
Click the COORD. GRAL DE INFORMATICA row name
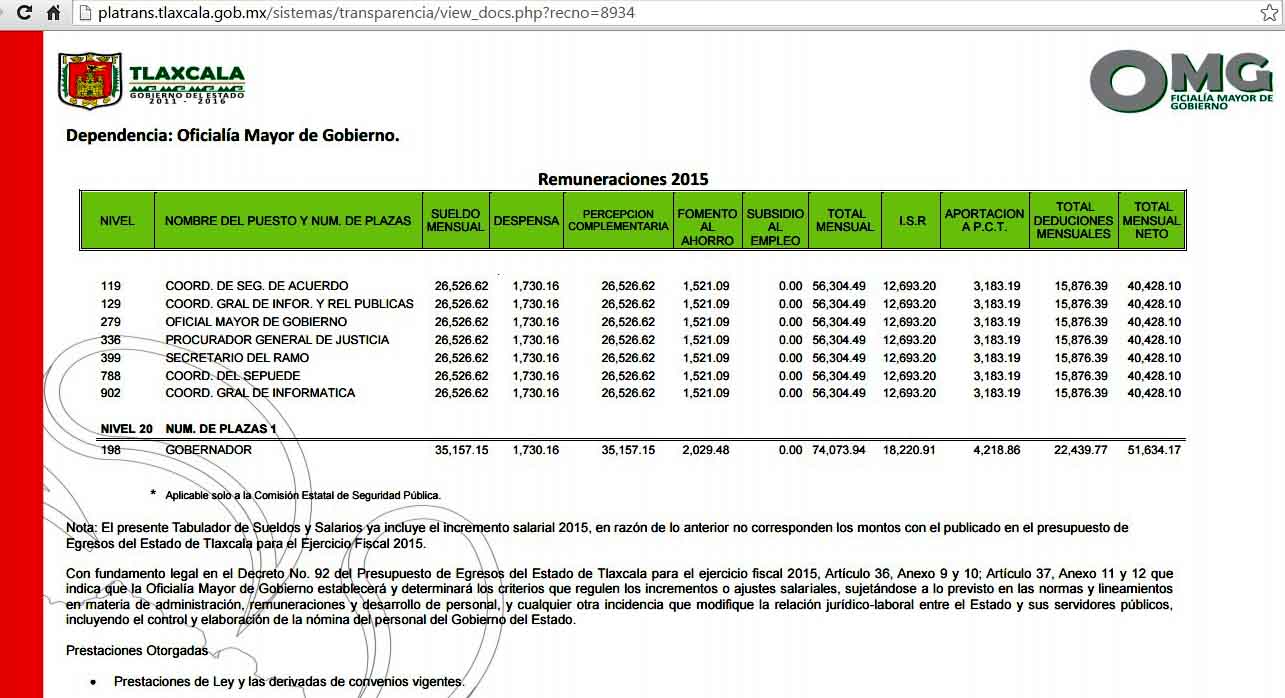point(260,393)
